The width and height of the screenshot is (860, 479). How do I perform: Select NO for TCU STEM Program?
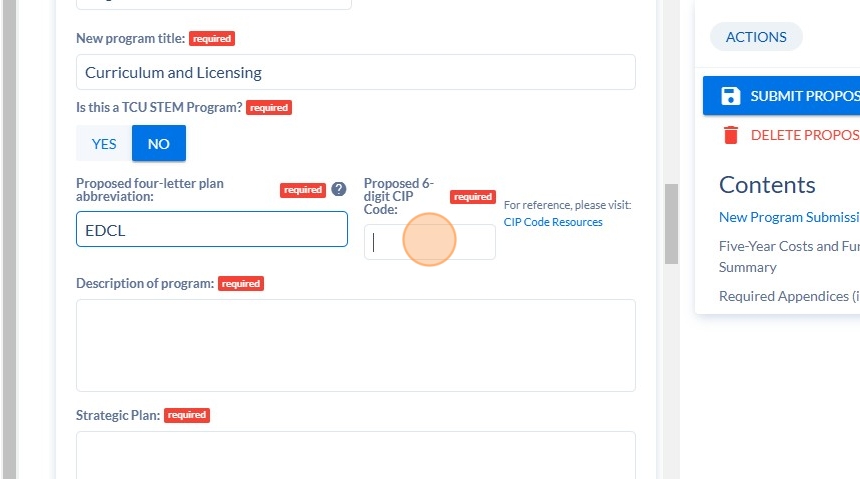159,144
